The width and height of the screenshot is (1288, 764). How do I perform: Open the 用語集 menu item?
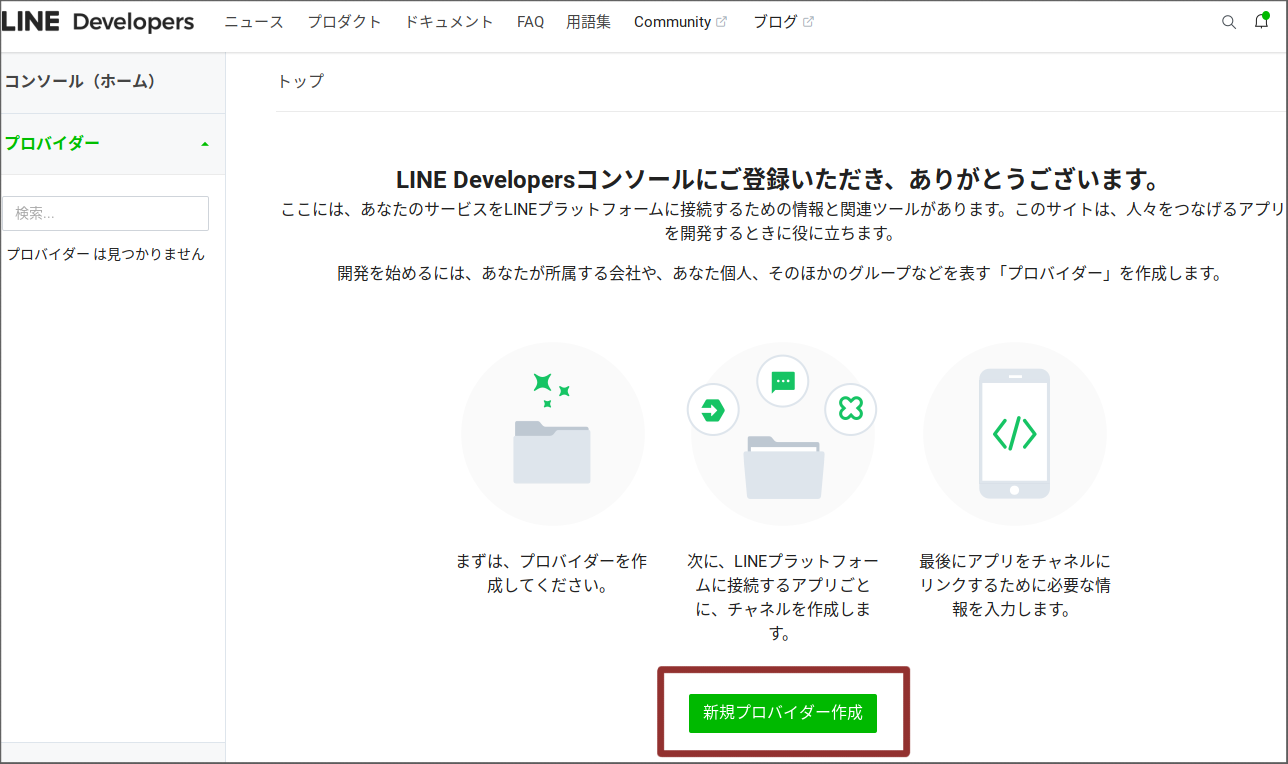[x=588, y=21]
